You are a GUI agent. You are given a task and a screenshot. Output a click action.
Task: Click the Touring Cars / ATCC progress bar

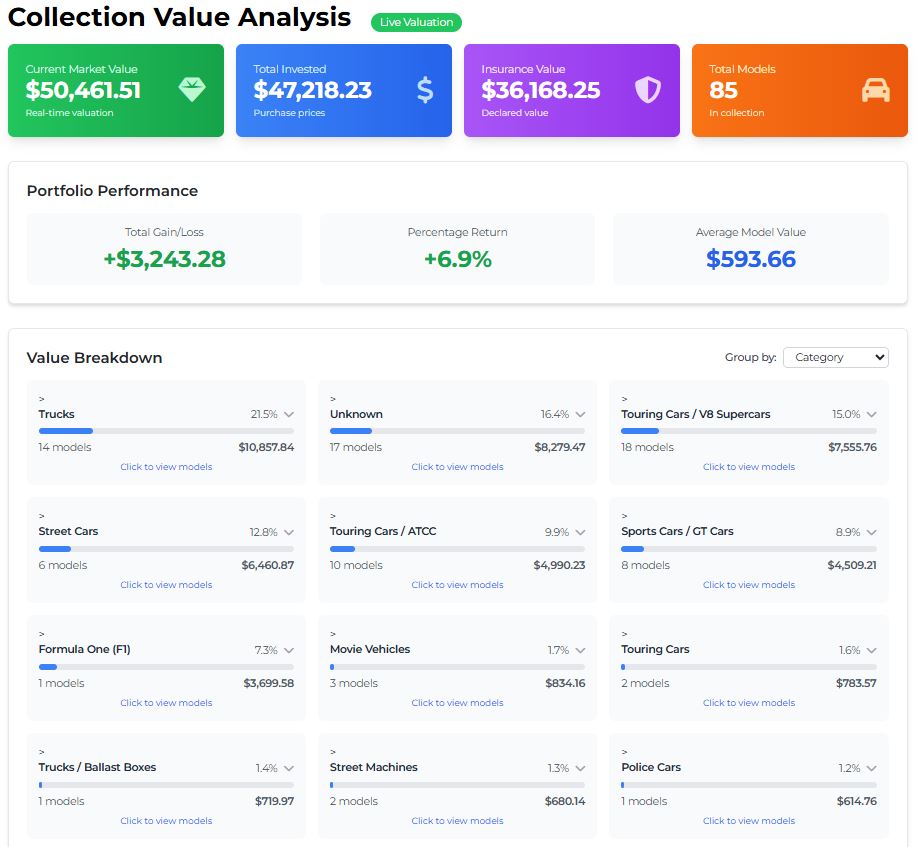[x=457, y=549]
